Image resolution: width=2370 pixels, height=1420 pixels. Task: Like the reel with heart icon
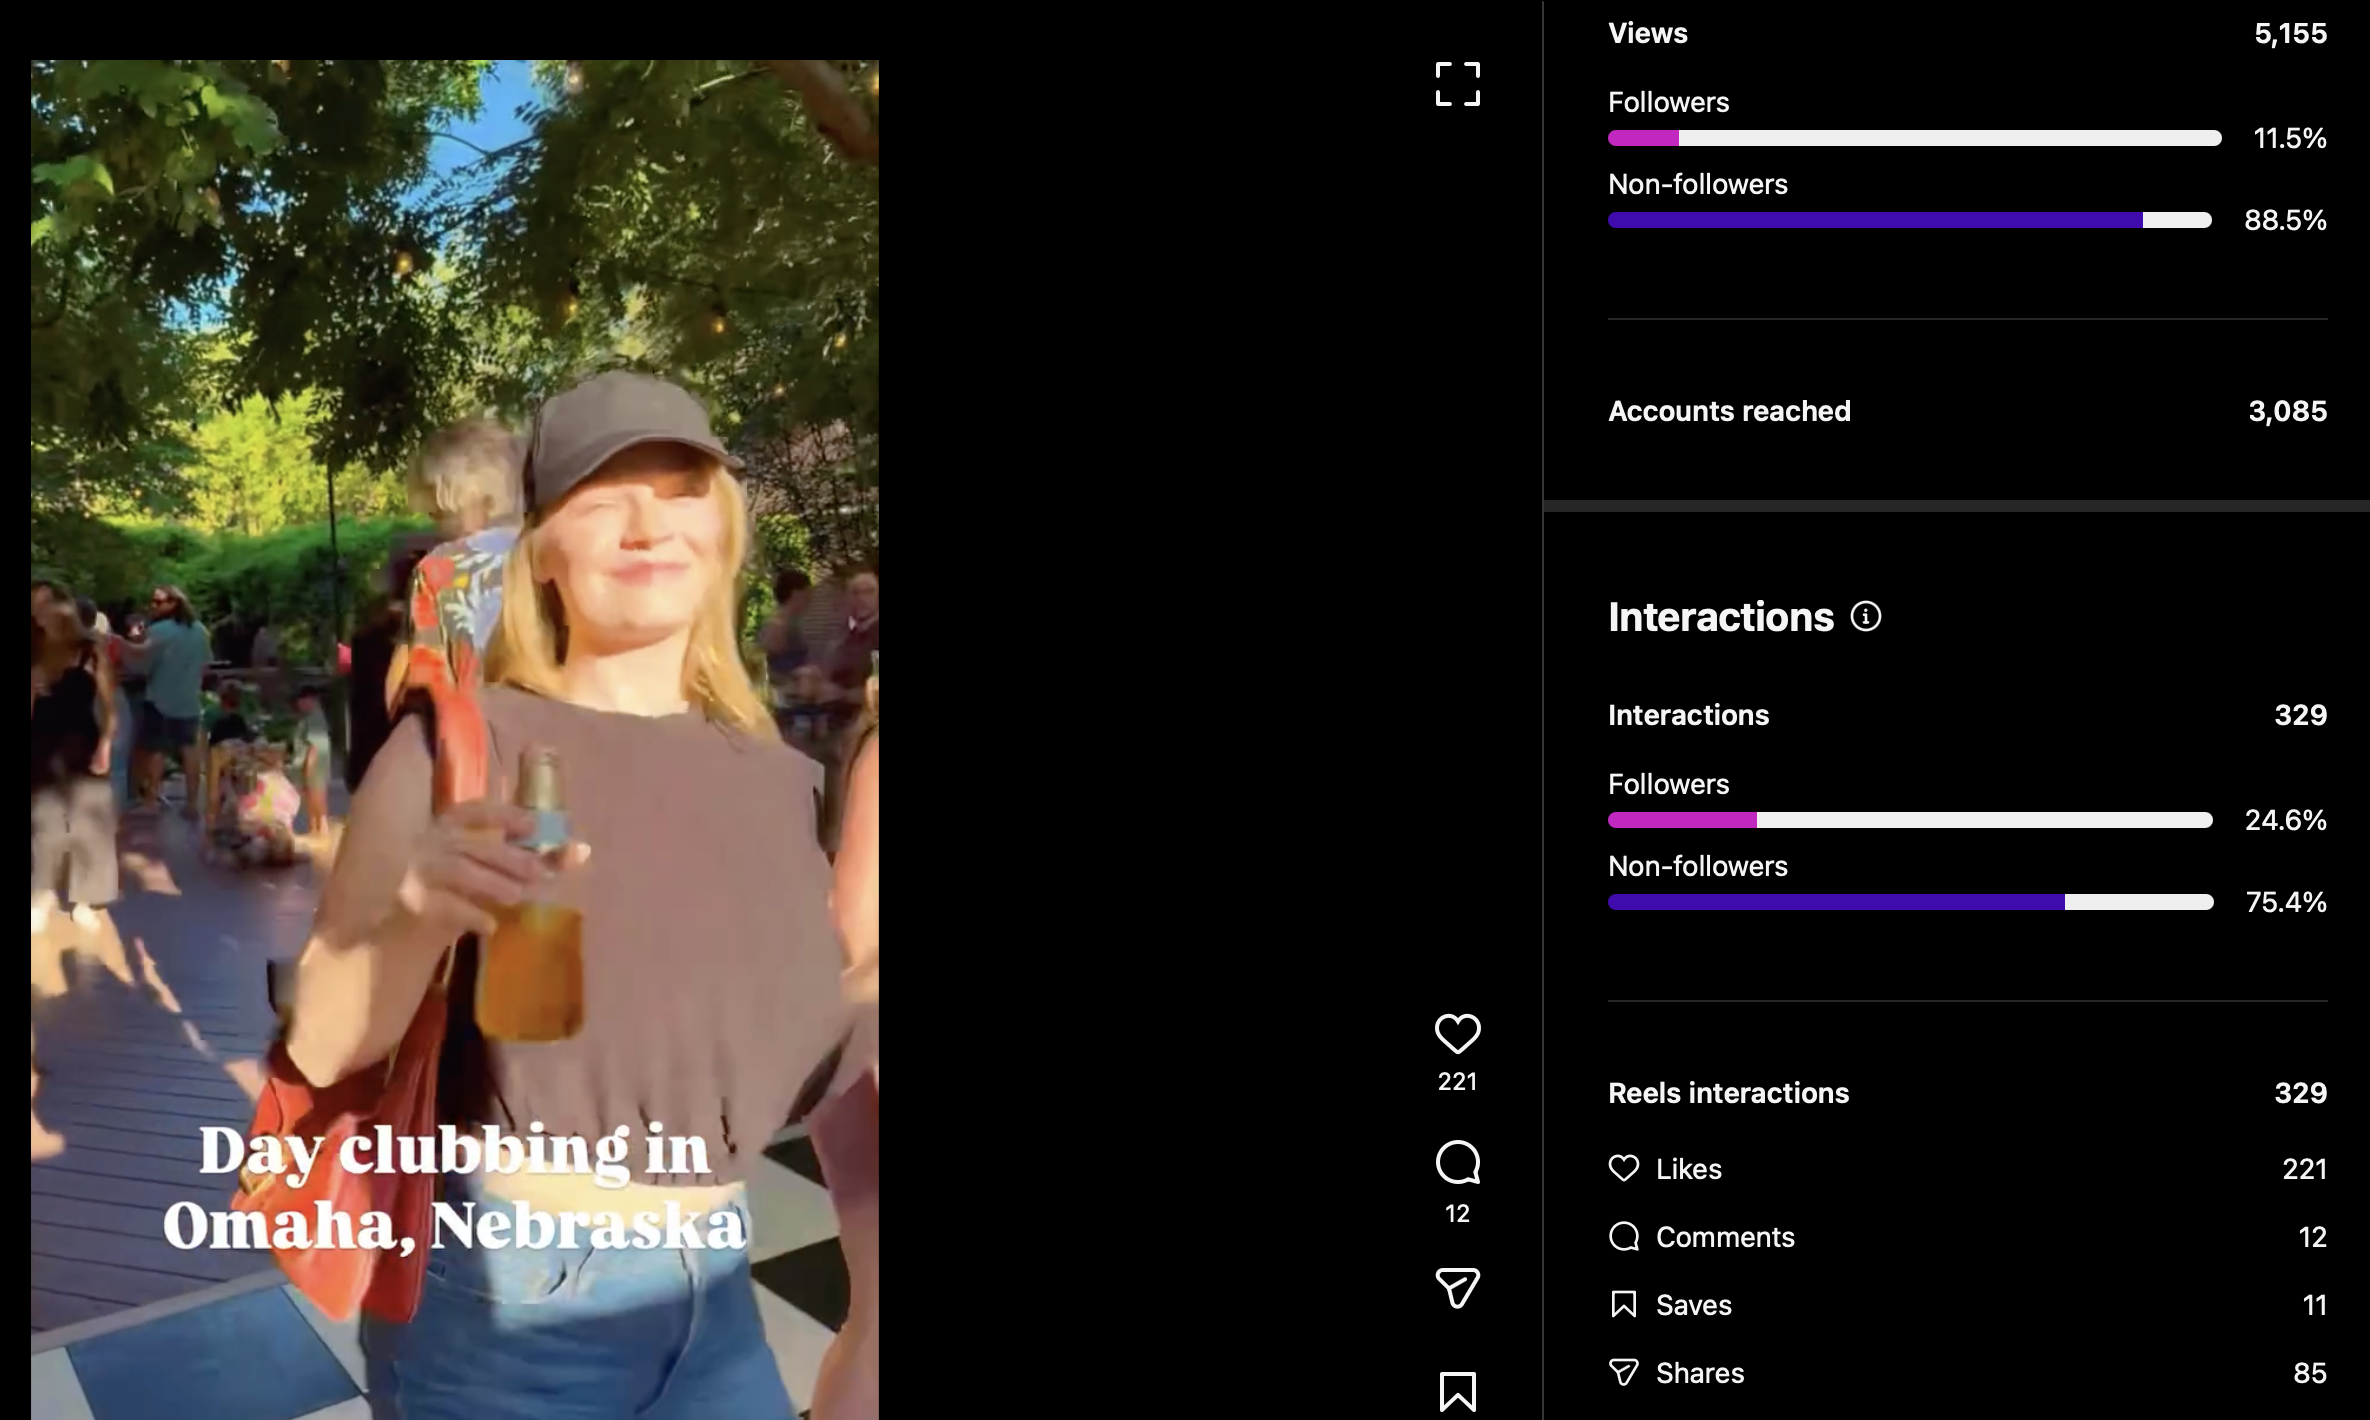point(1457,1034)
